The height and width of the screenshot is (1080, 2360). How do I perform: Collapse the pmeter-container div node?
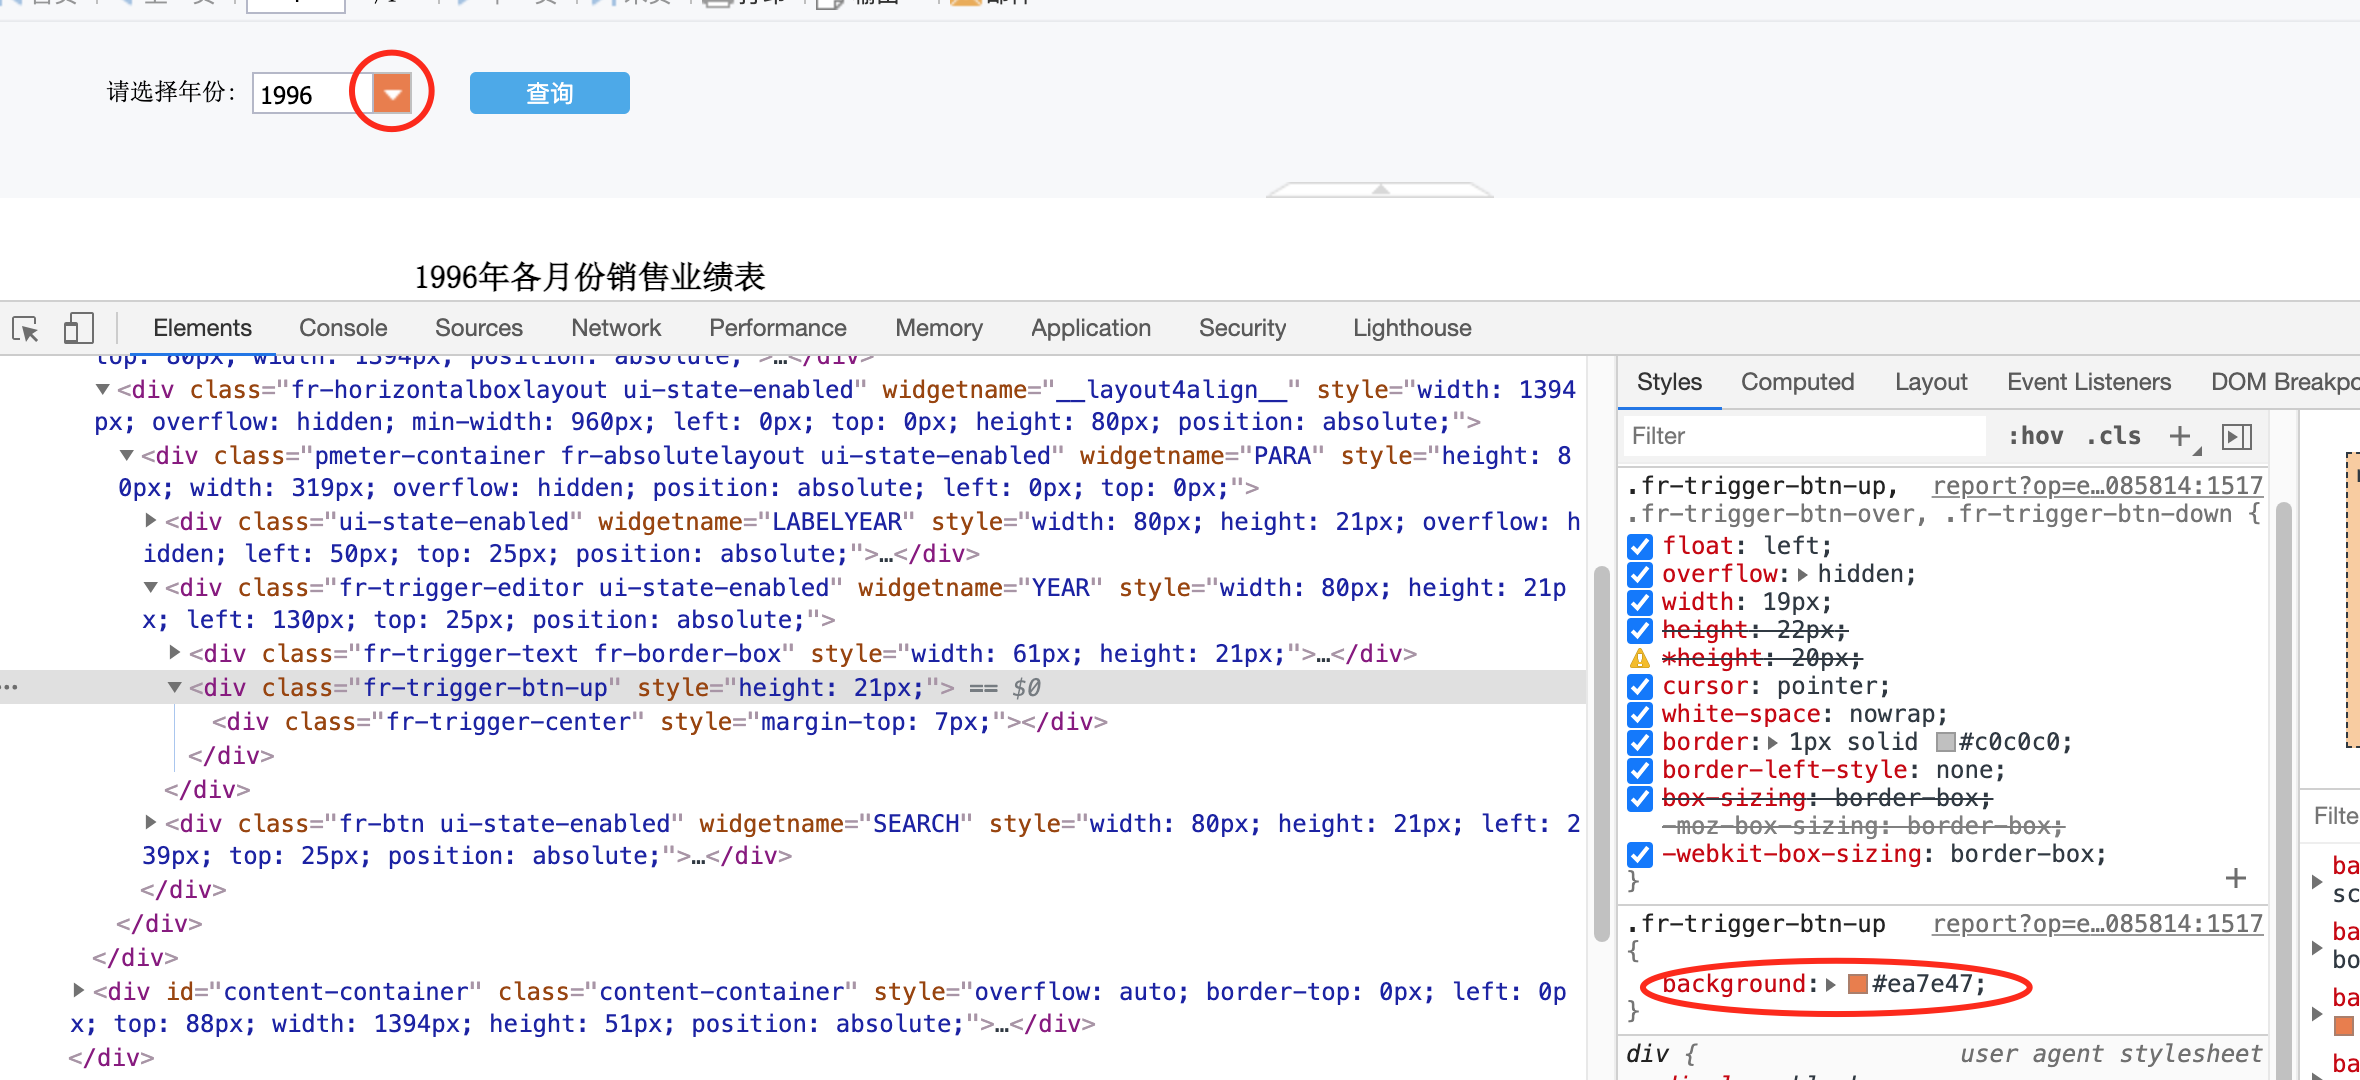tap(126, 455)
